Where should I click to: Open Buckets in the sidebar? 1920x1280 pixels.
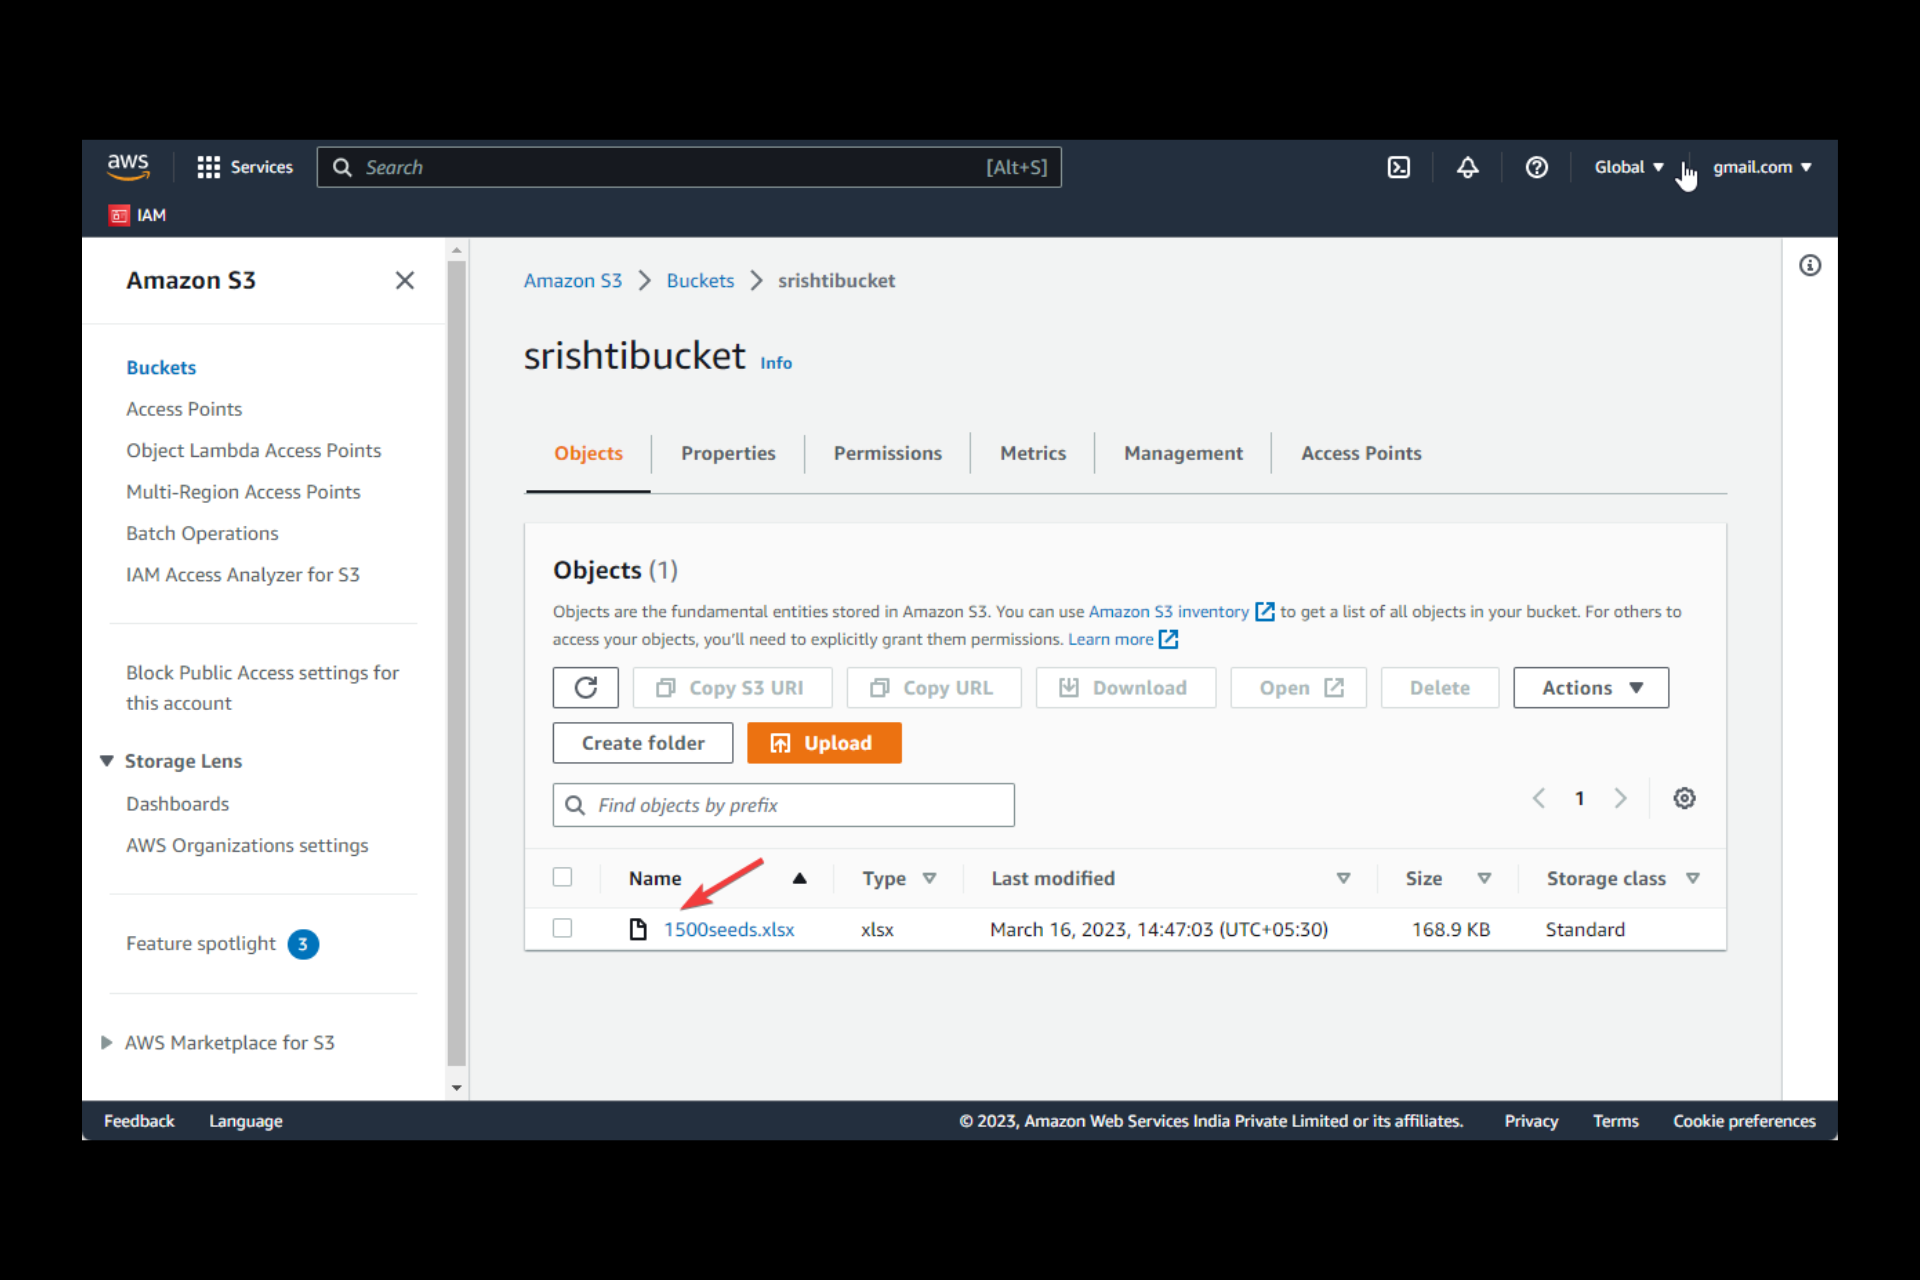coord(161,367)
